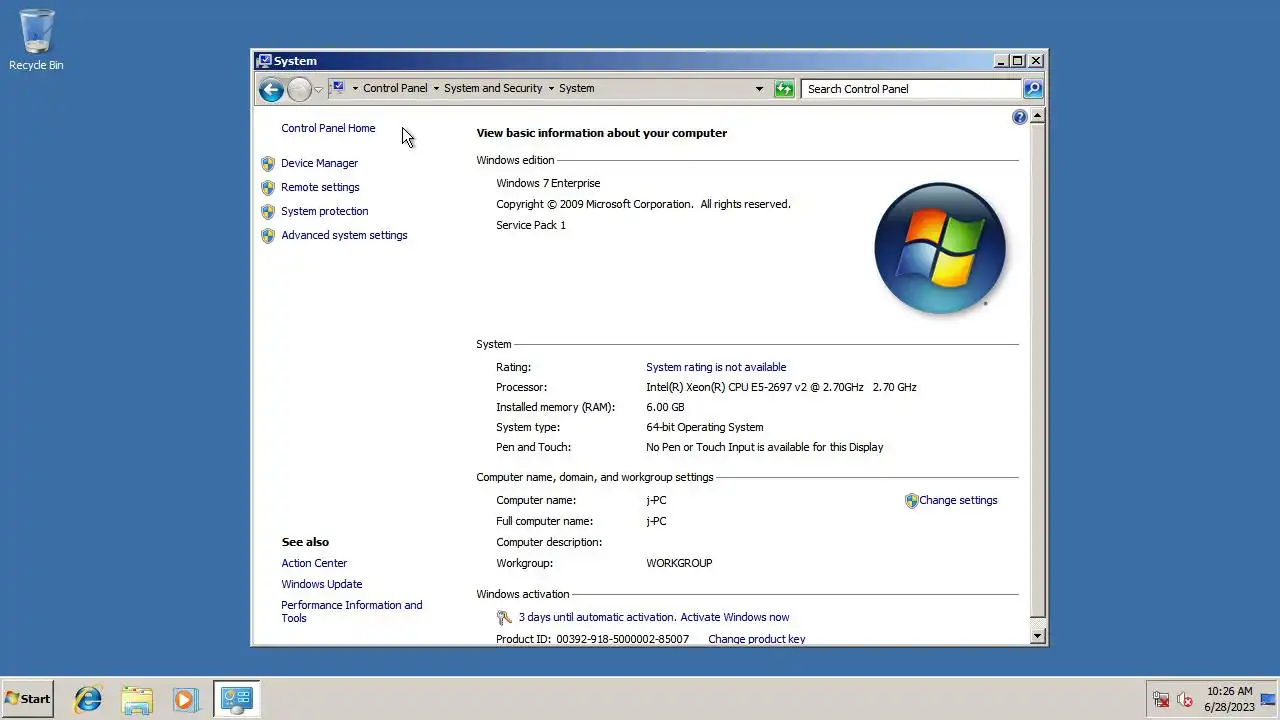Click the Windows logo image
The height and width of the screenshot is (720, 1280).
click(940, 248)
